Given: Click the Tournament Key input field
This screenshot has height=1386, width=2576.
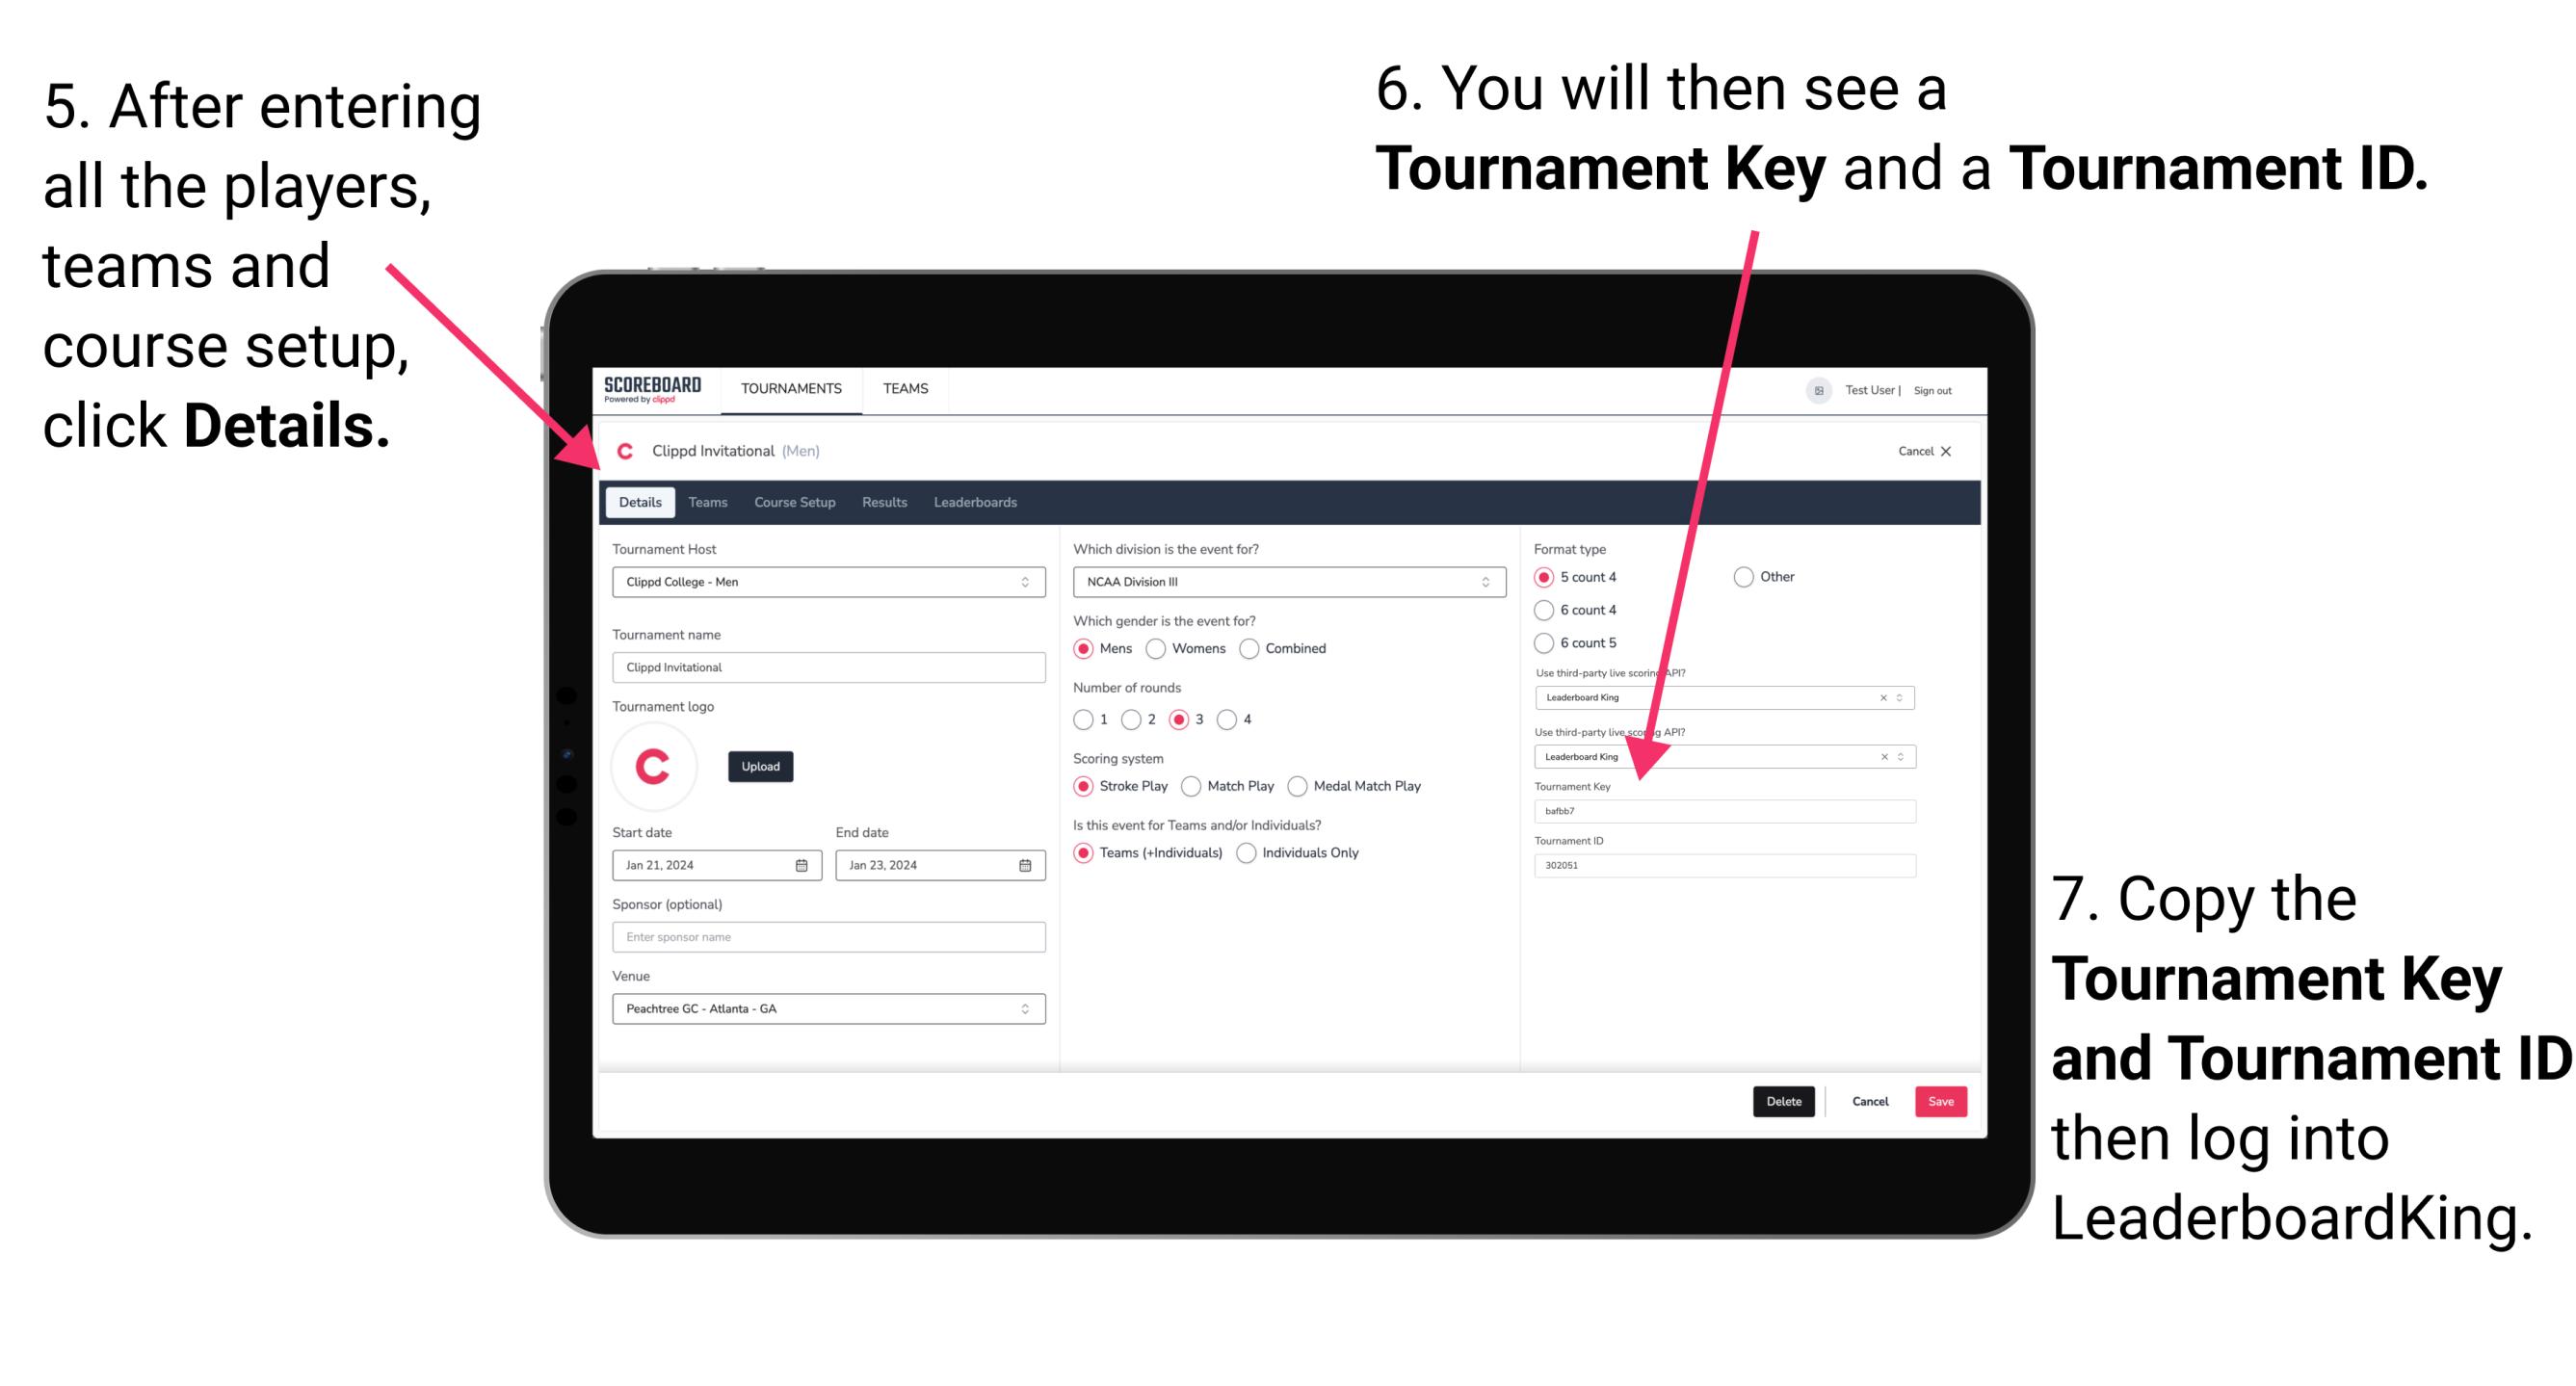Looking at the screenshot, I should (1727, 813).
